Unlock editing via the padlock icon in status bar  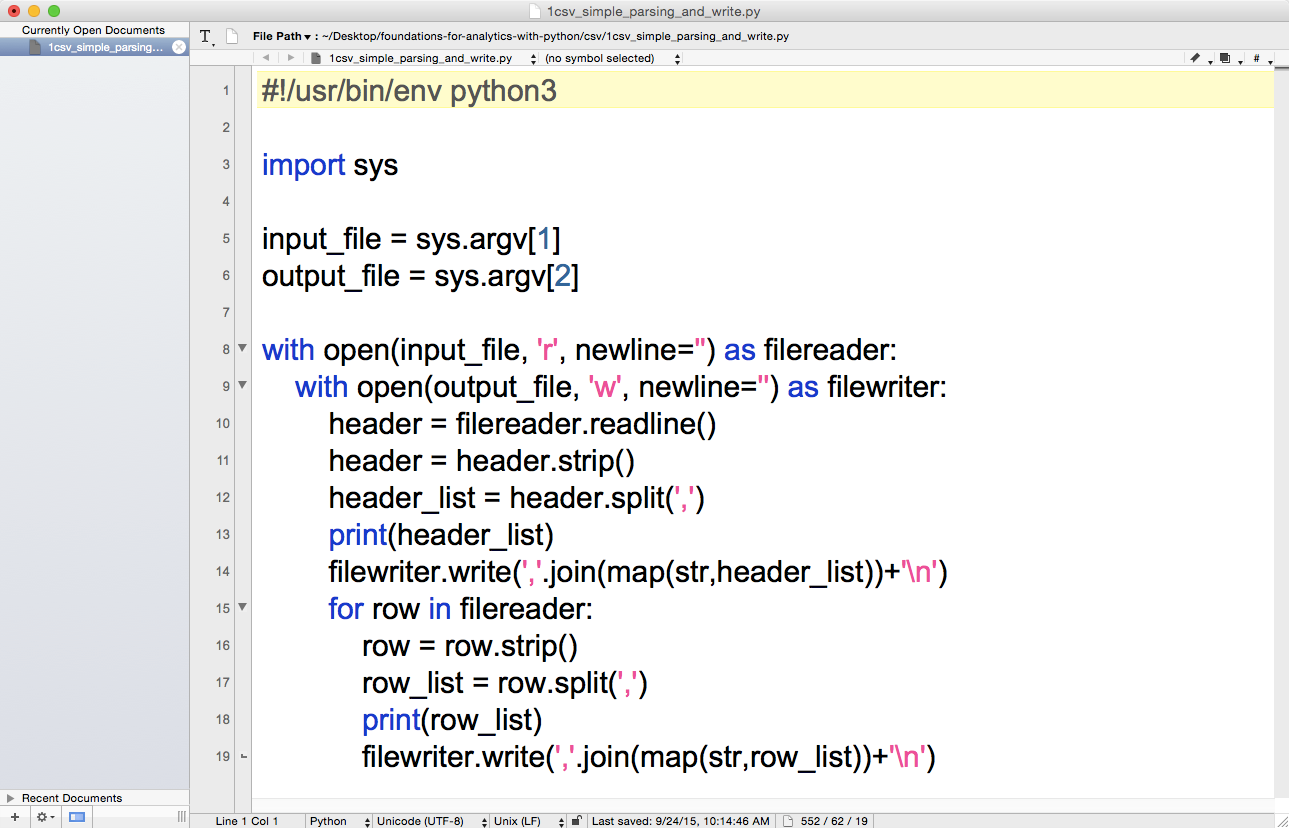pos(577,820)
